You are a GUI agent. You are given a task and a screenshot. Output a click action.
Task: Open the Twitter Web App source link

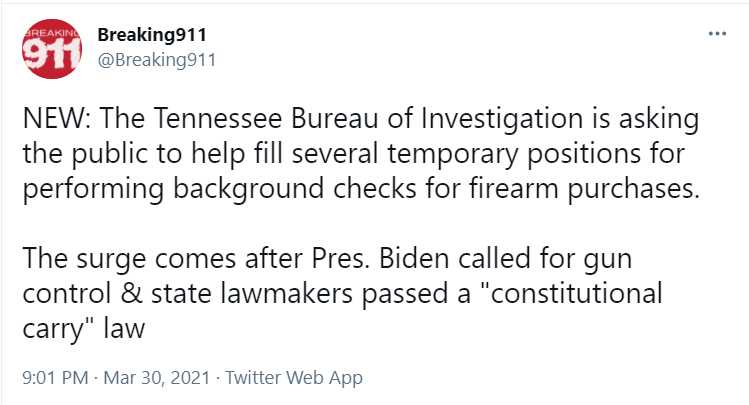click(294, 377)
